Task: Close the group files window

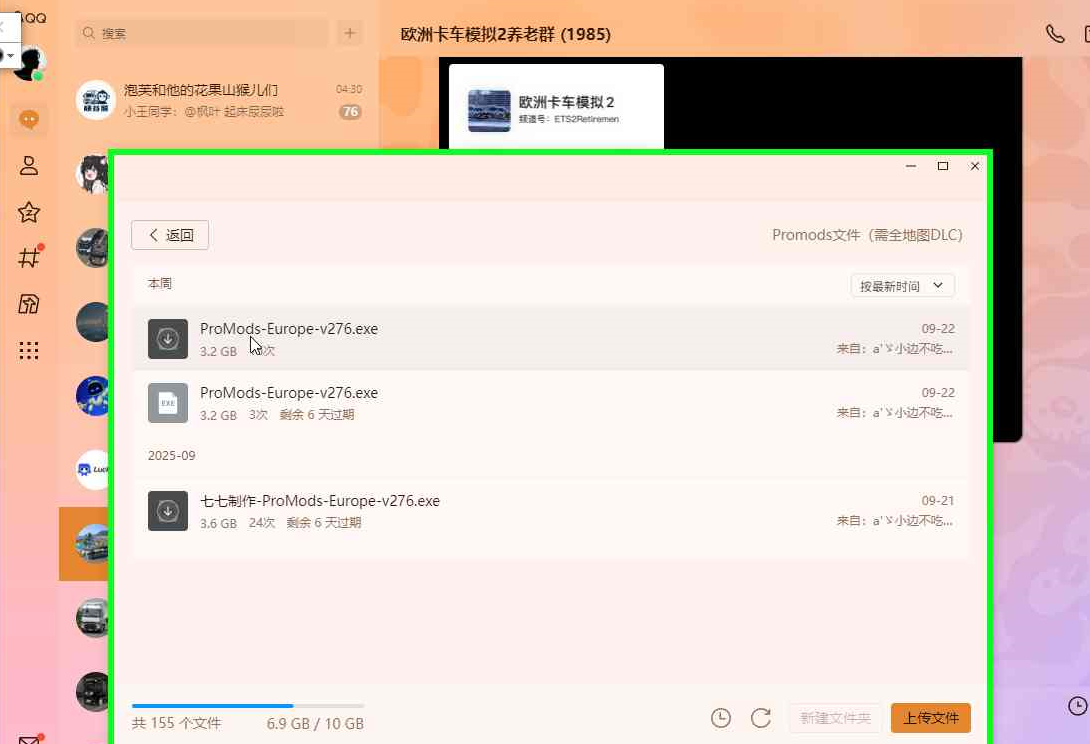Action: [975, 166]
